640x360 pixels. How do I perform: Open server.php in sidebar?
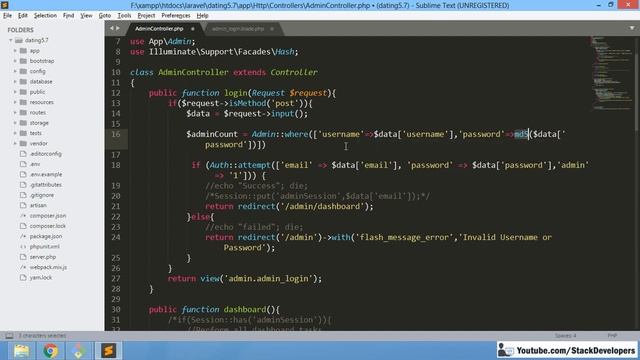(x=42, y=257)
